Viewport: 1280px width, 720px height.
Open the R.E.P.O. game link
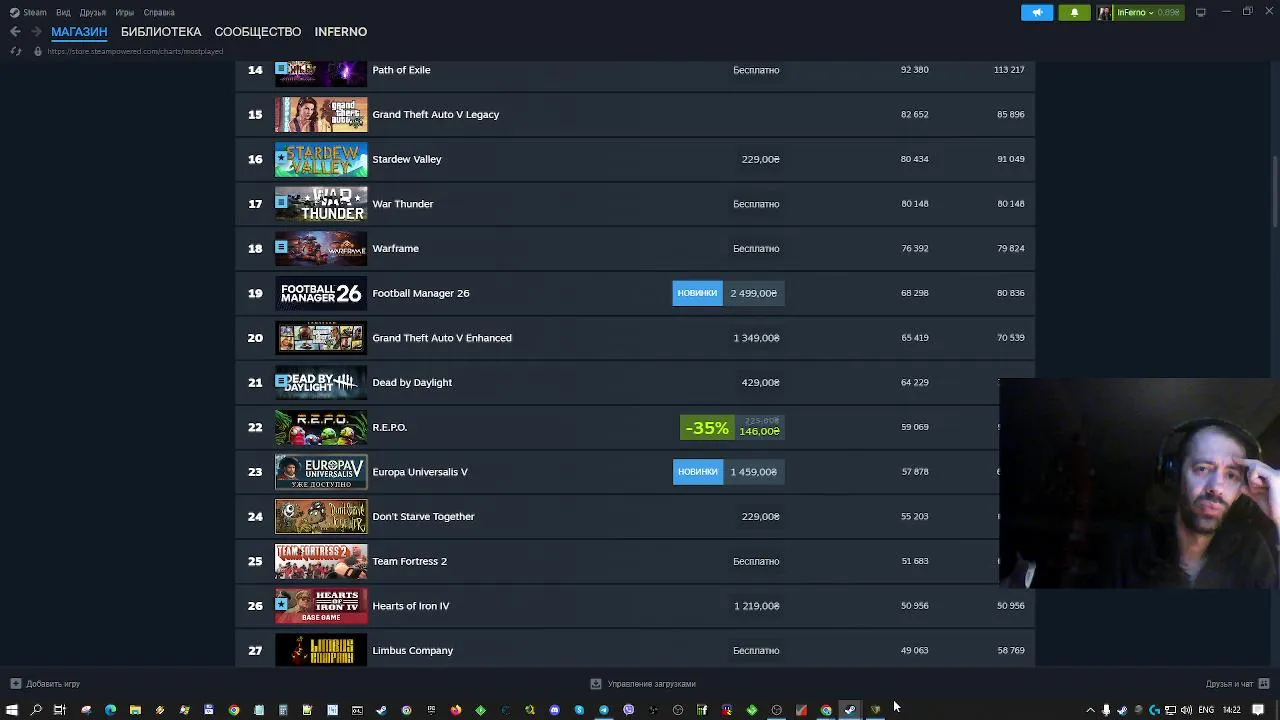pyautogui.click(x=389, y=427)
